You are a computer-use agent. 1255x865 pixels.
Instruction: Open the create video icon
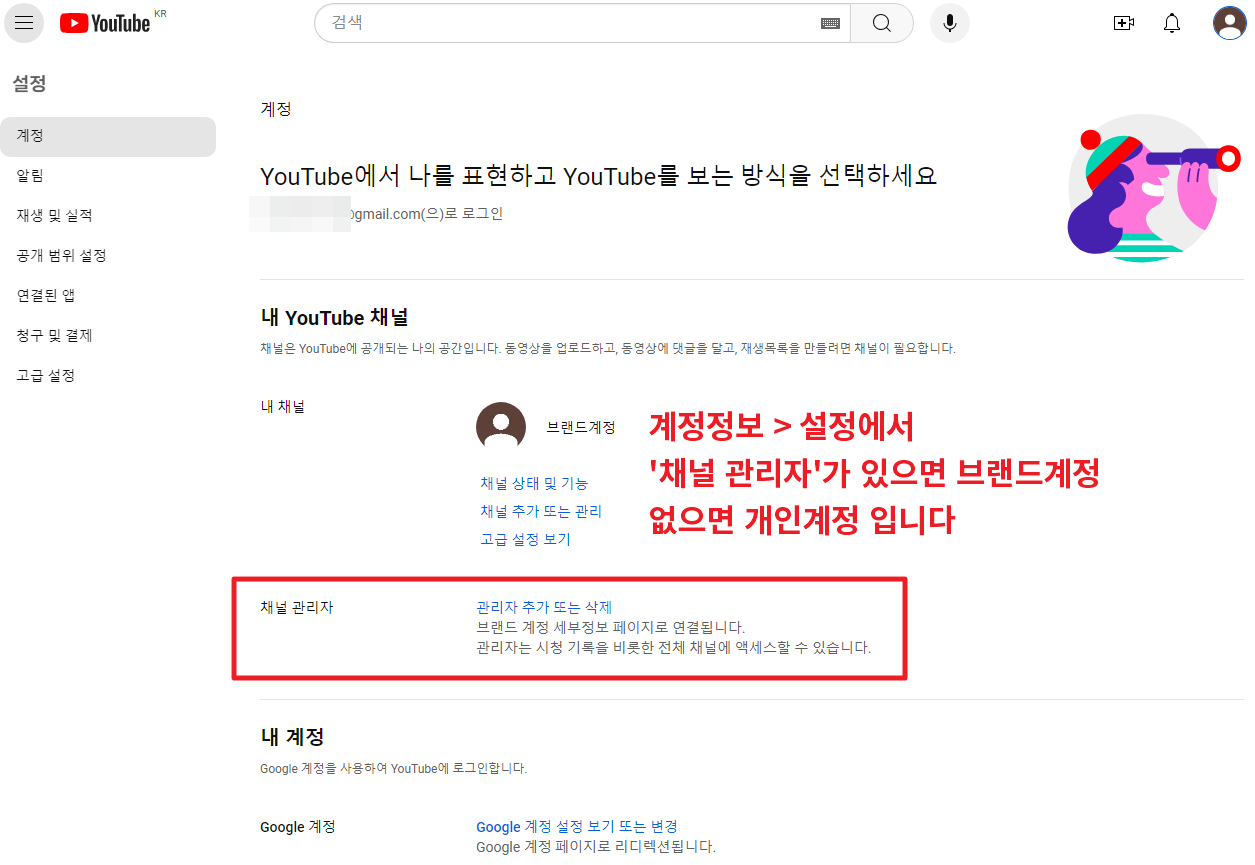tap(1123, 23)
